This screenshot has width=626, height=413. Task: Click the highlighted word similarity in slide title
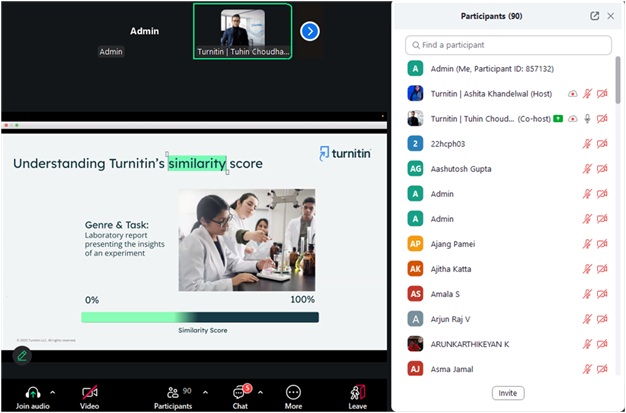click(197, 163)
